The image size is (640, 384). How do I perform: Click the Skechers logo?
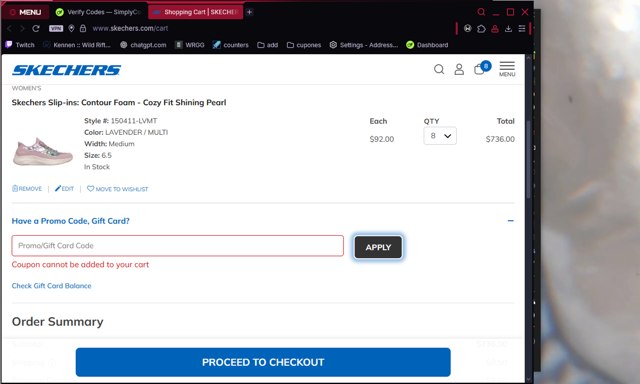tap(67, 70)
